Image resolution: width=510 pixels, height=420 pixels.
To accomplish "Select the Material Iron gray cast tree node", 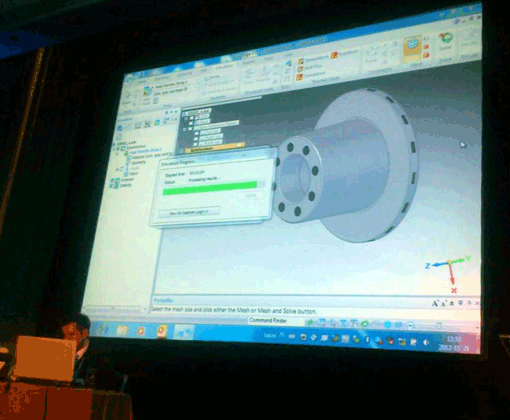I will coord(150,156).
